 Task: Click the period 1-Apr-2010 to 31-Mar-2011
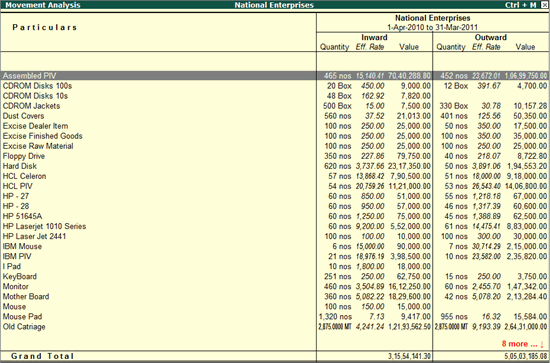432,27
